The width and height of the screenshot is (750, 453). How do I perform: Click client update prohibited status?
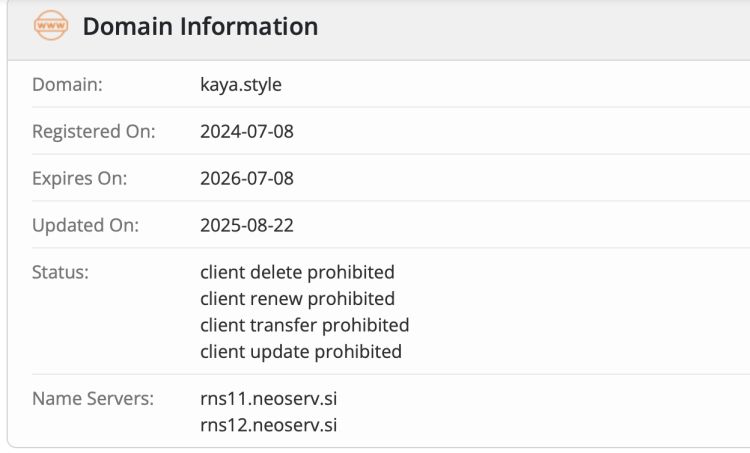pos(301,352)
